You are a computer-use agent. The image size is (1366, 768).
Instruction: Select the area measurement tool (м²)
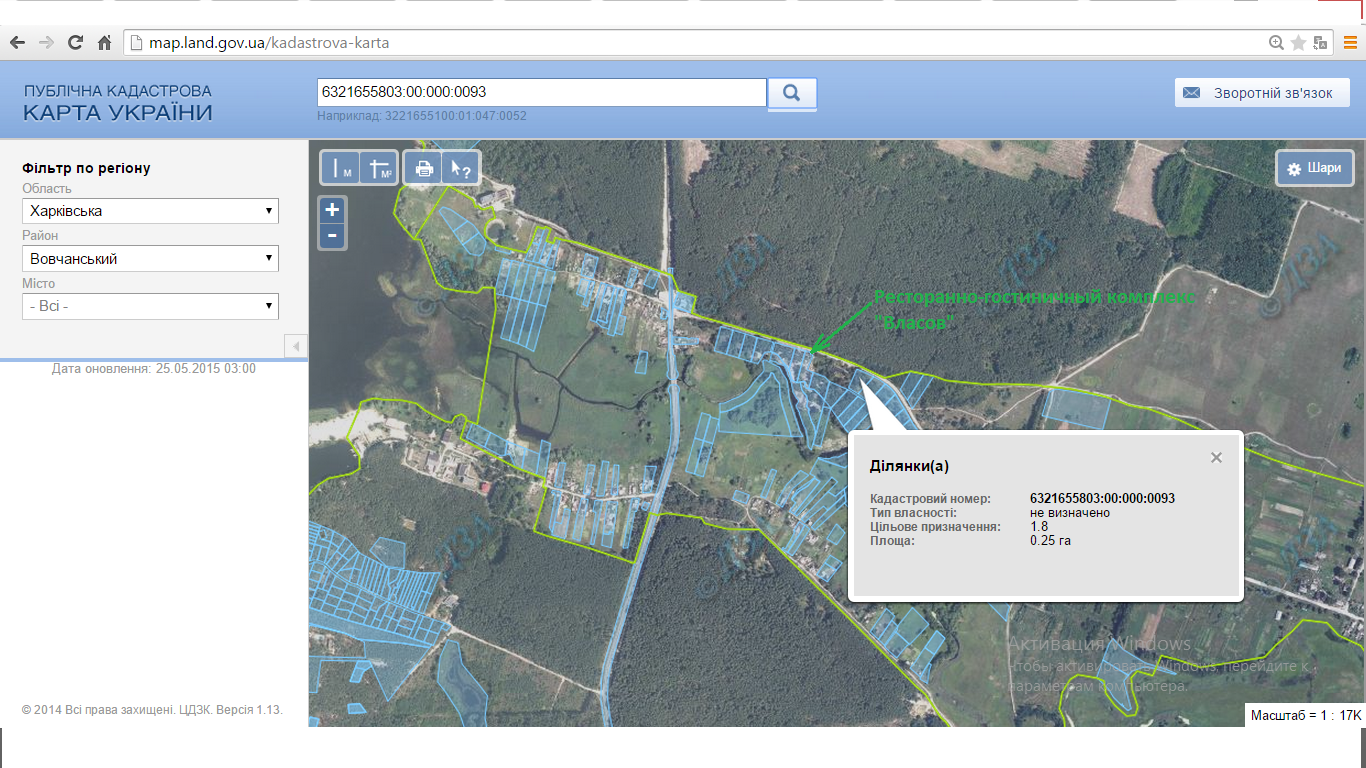pyautogui.click(x=379, y=168)
